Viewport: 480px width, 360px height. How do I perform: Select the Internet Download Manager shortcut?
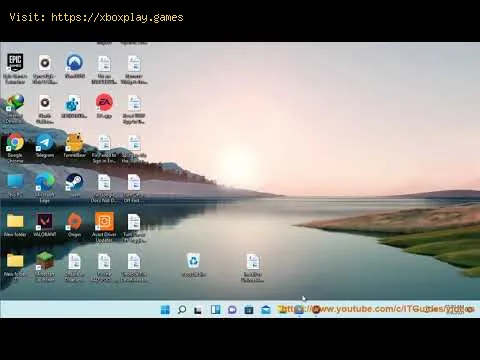15,103
